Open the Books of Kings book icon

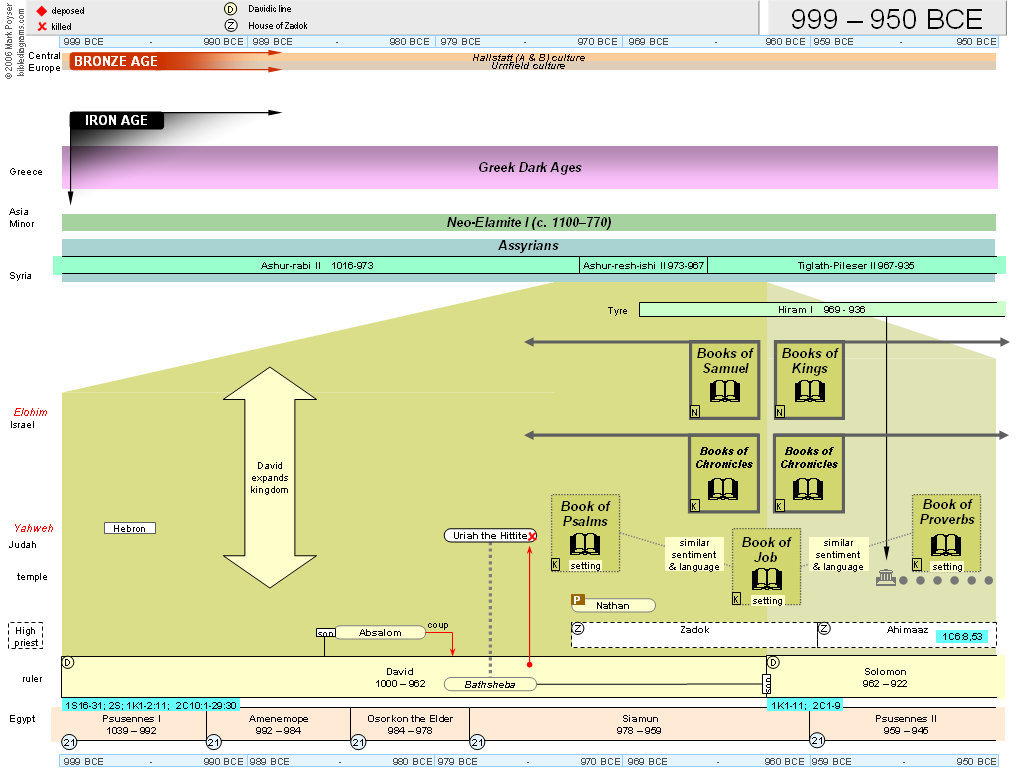tap(809, 391)
